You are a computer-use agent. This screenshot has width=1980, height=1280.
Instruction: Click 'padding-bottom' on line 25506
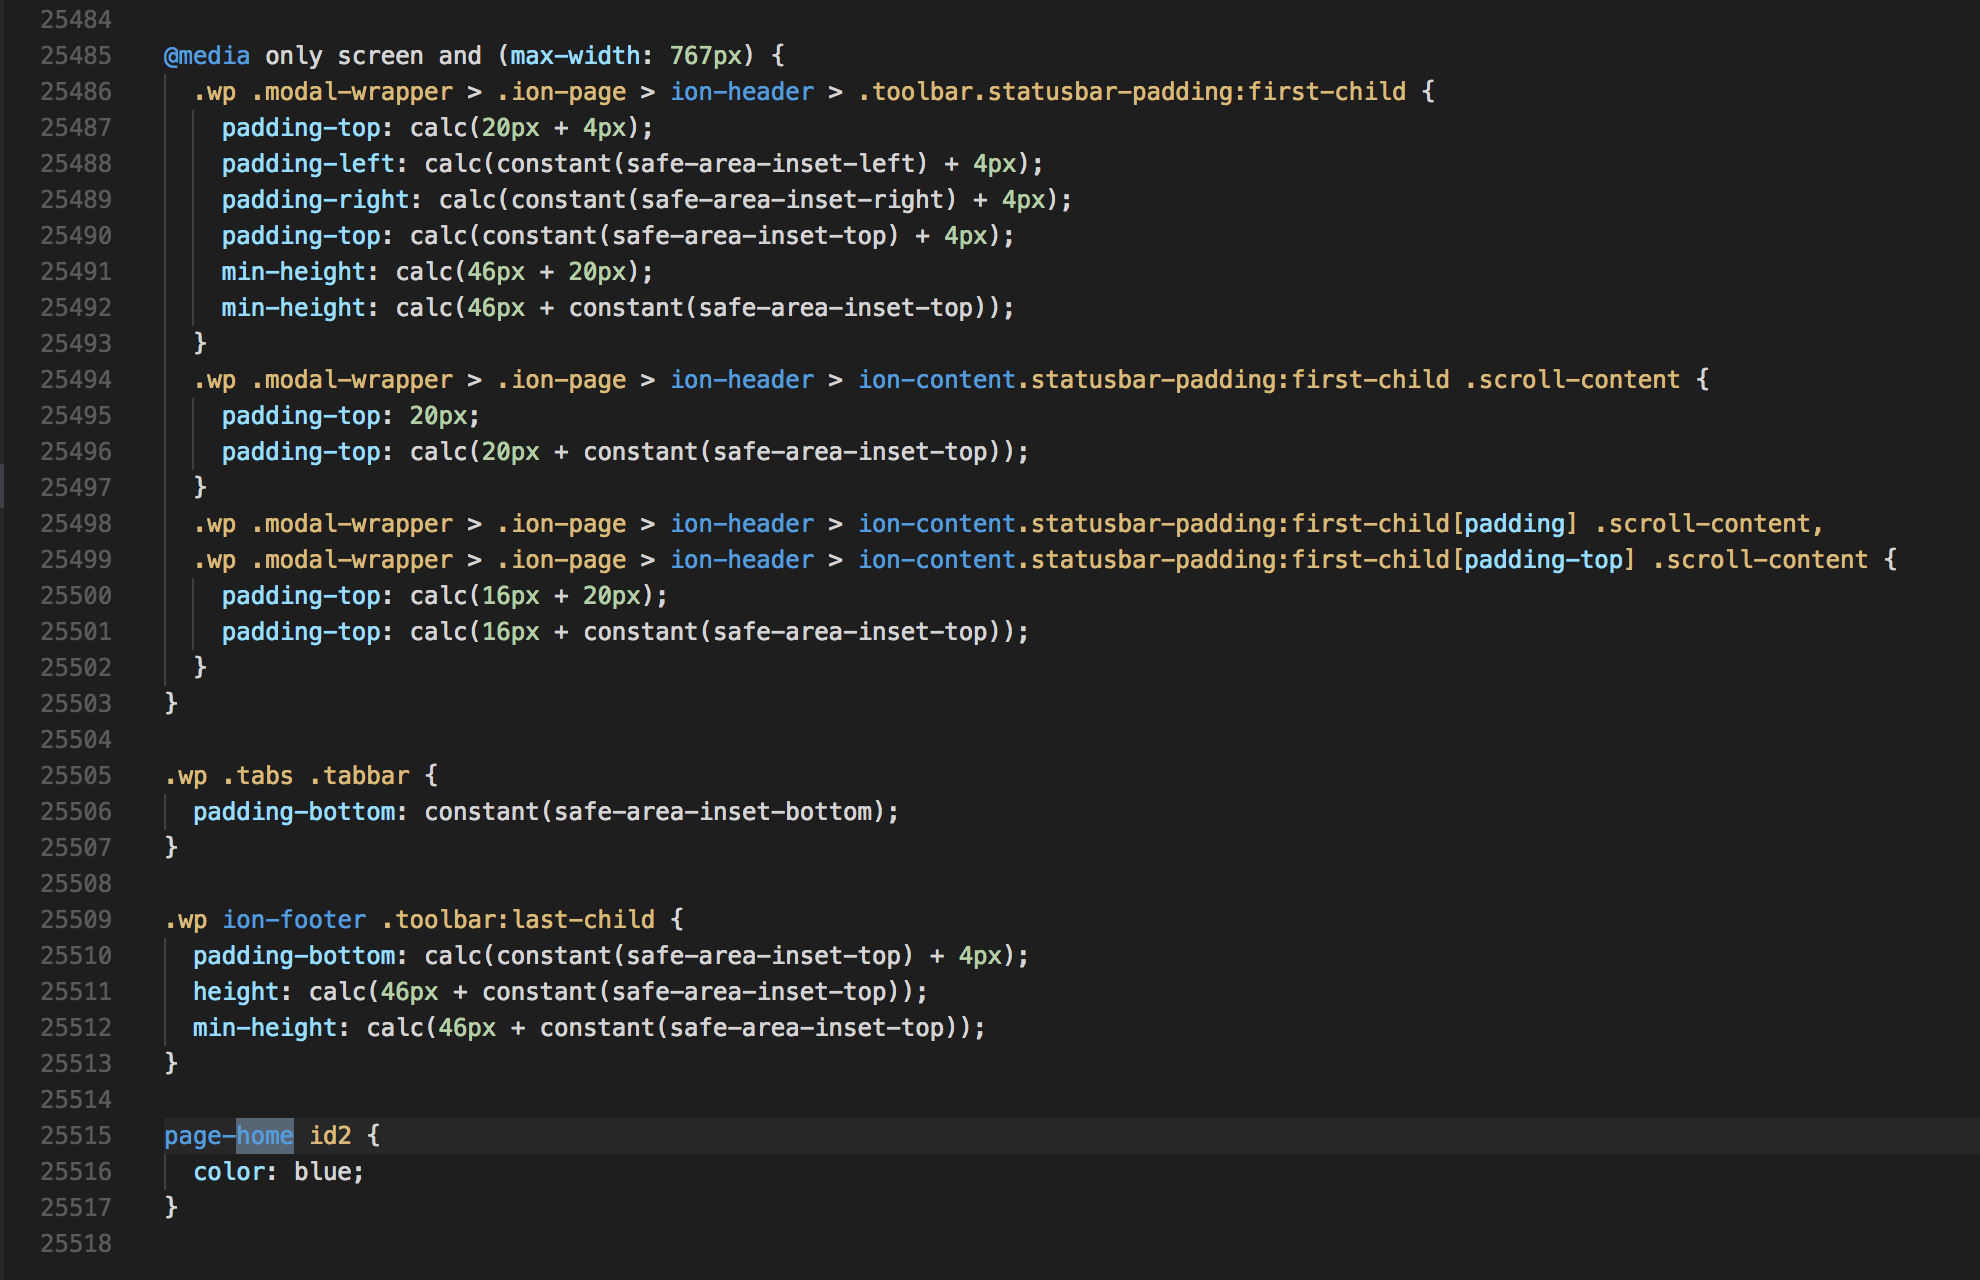[x=294, y=812]
